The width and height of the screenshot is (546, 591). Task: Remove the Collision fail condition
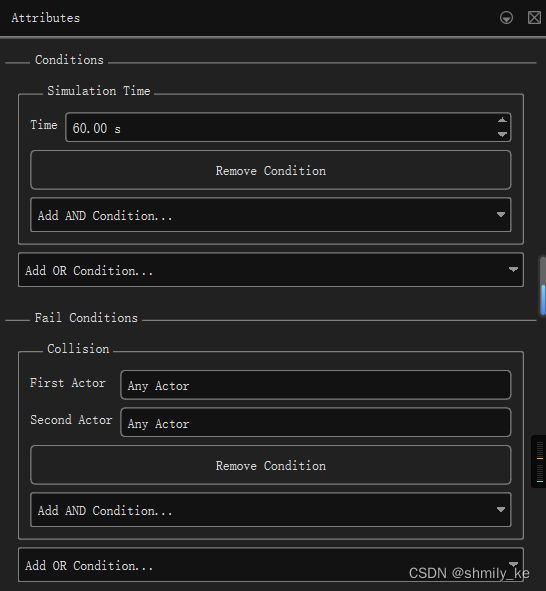(271, 465)
